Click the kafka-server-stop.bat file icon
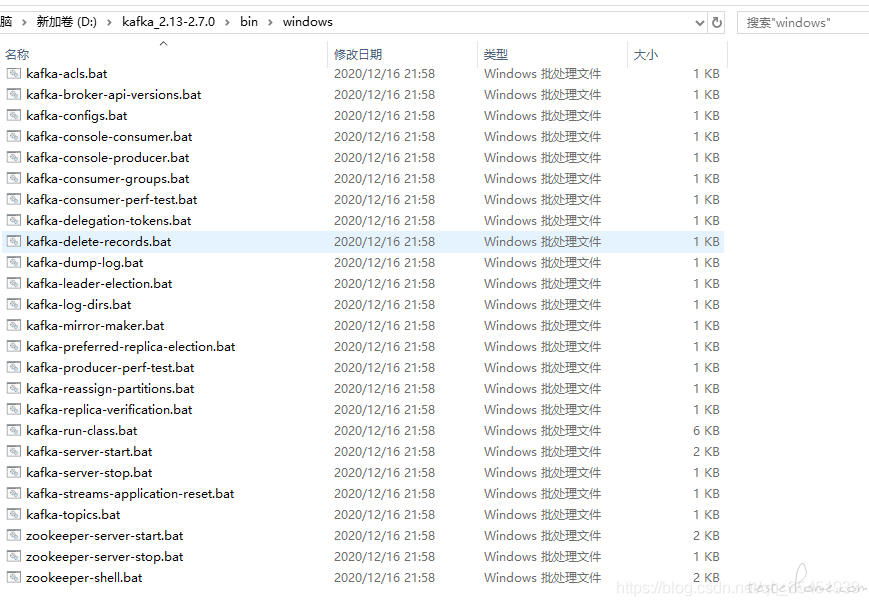The height and width of the screenshot is (606, 869). pyautogui.click(x=14, y=473)
